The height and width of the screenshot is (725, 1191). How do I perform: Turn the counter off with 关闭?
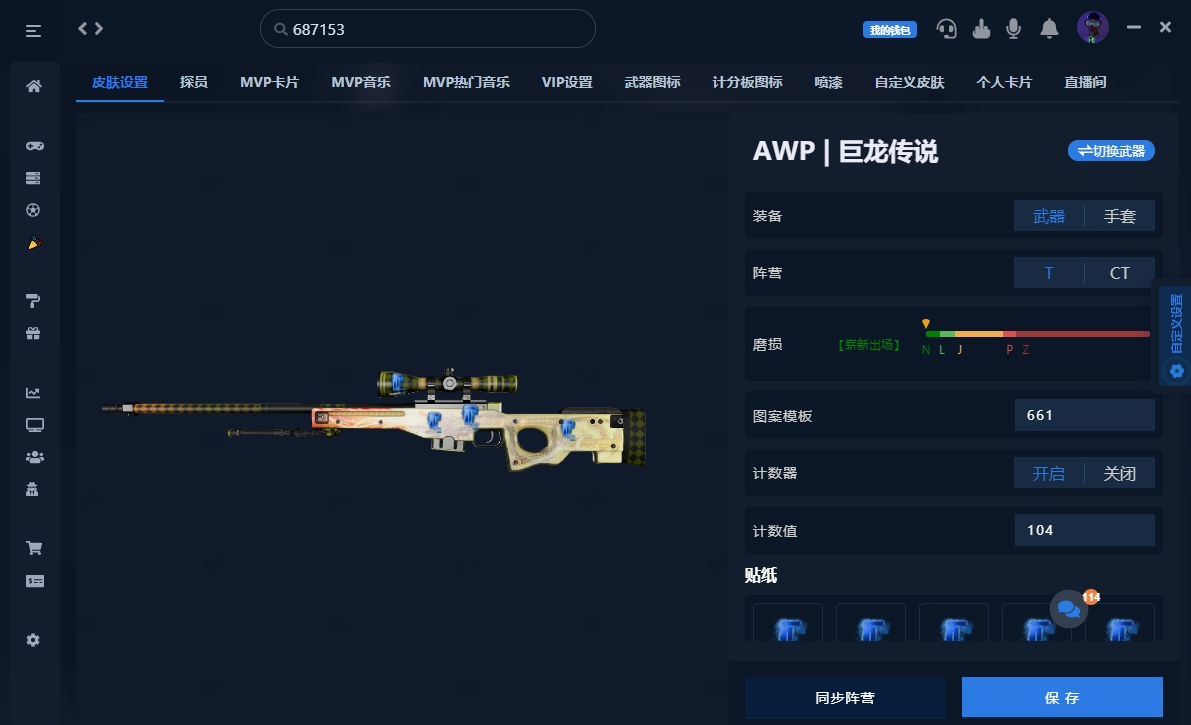click(x=1120, y=473)
